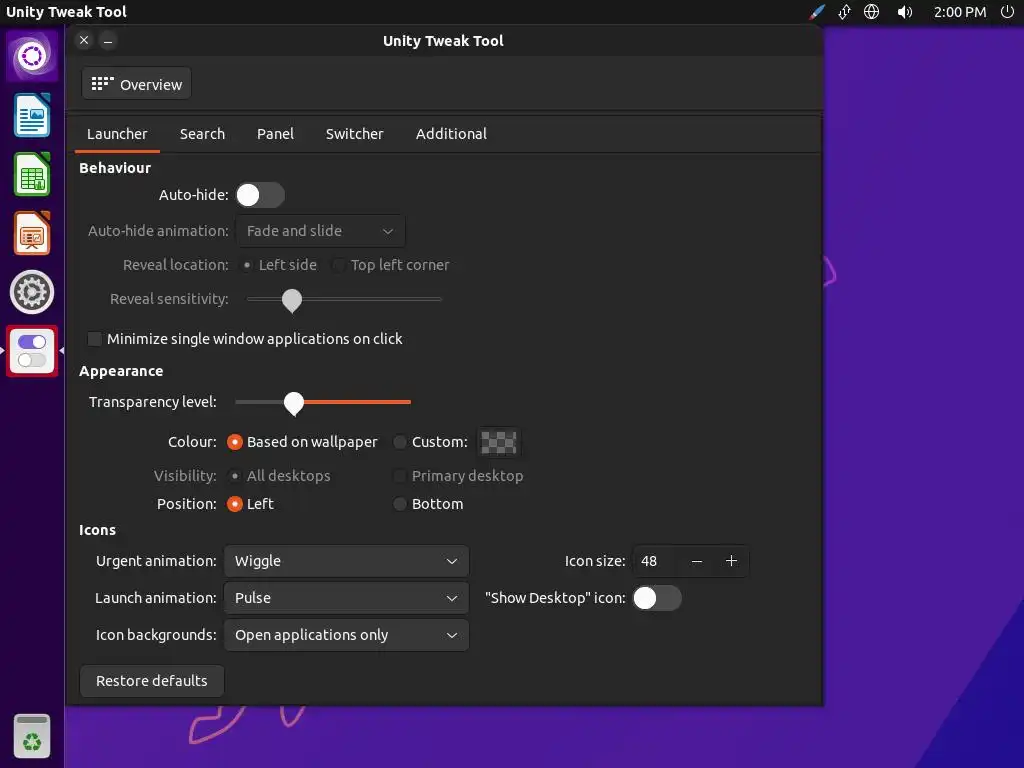
Task: Open System Settings gear icon in dock
Action: [32, 292]
